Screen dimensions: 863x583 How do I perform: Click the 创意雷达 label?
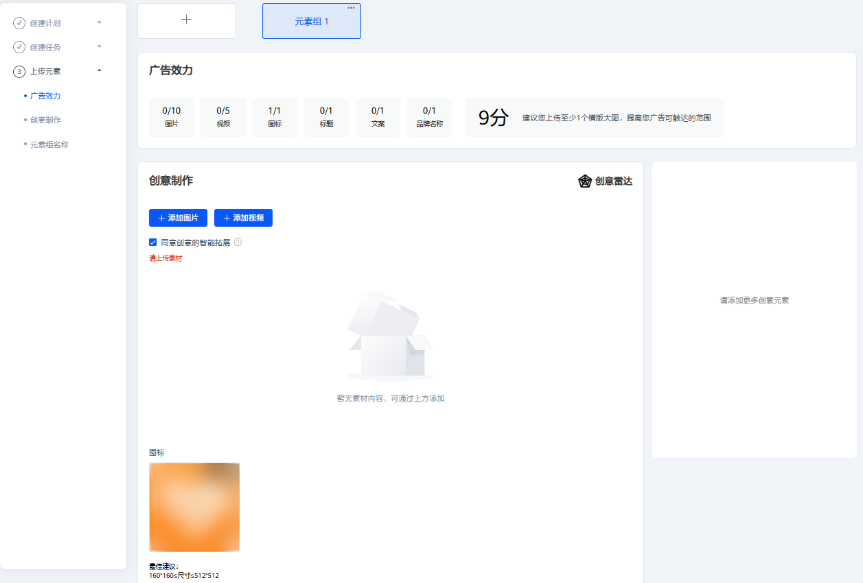click(x=614, y=181)
